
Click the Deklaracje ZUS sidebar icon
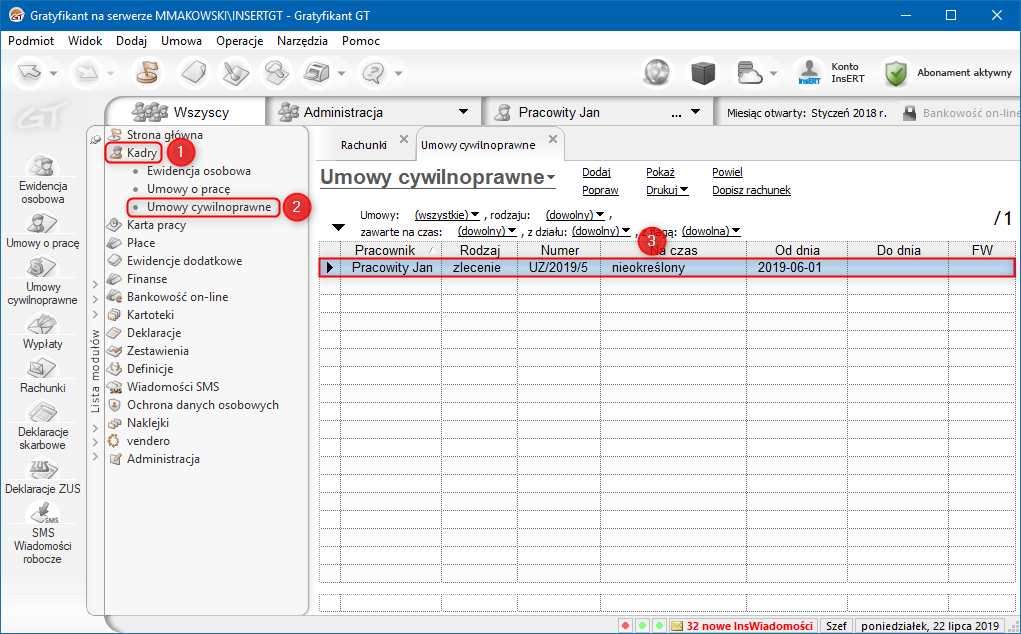[x=42, y=468]
